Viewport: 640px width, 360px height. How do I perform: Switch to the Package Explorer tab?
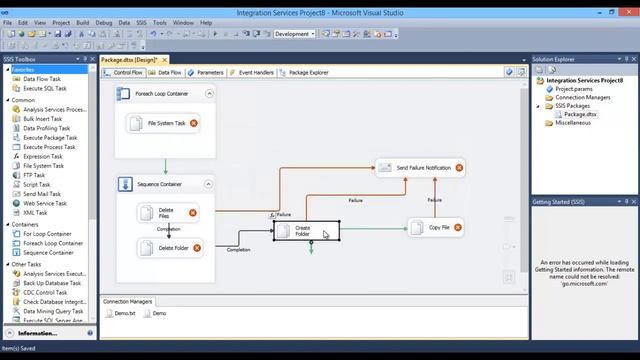[x=304, y=73]
